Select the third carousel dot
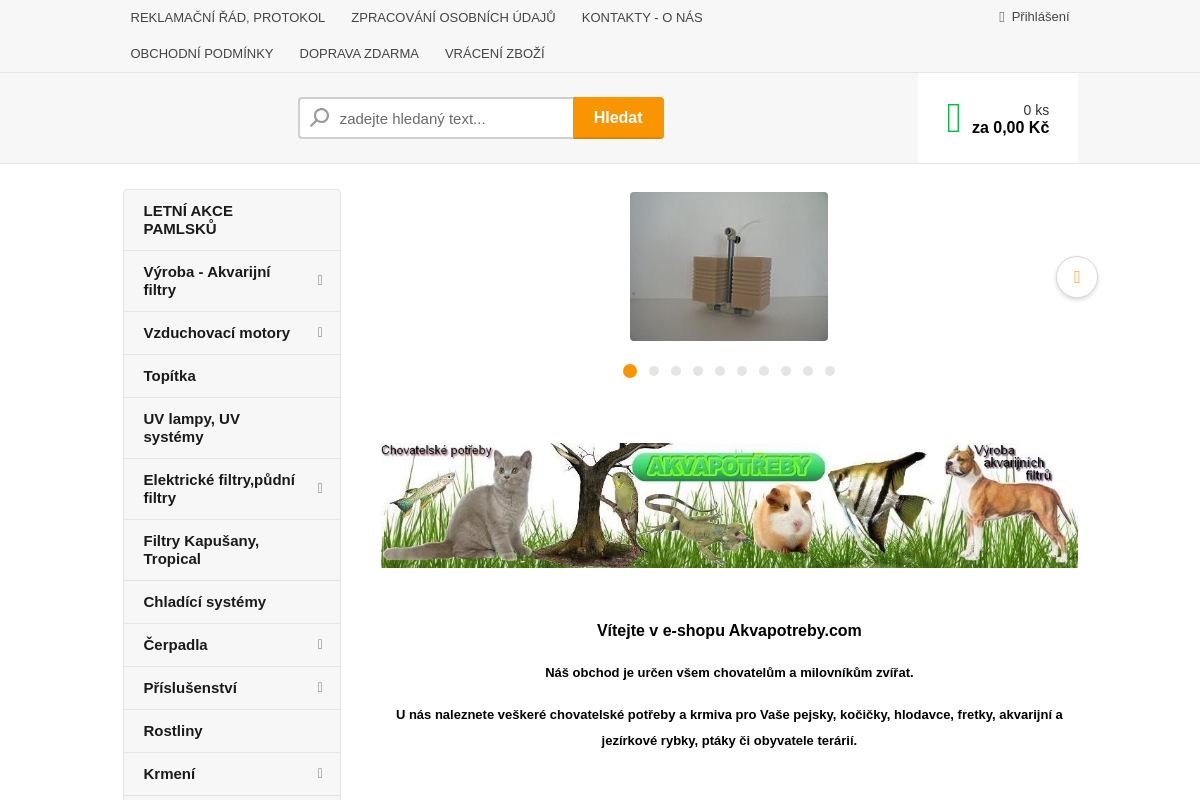 pos(676,371)
